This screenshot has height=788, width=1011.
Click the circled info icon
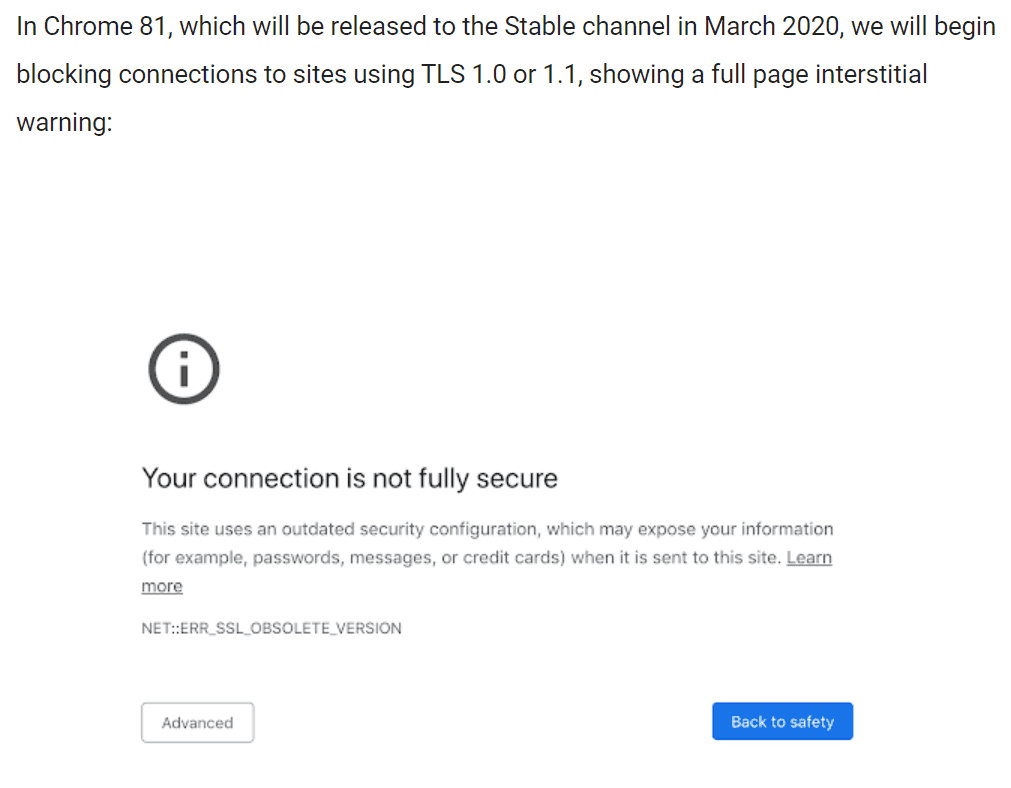[184, 369]
